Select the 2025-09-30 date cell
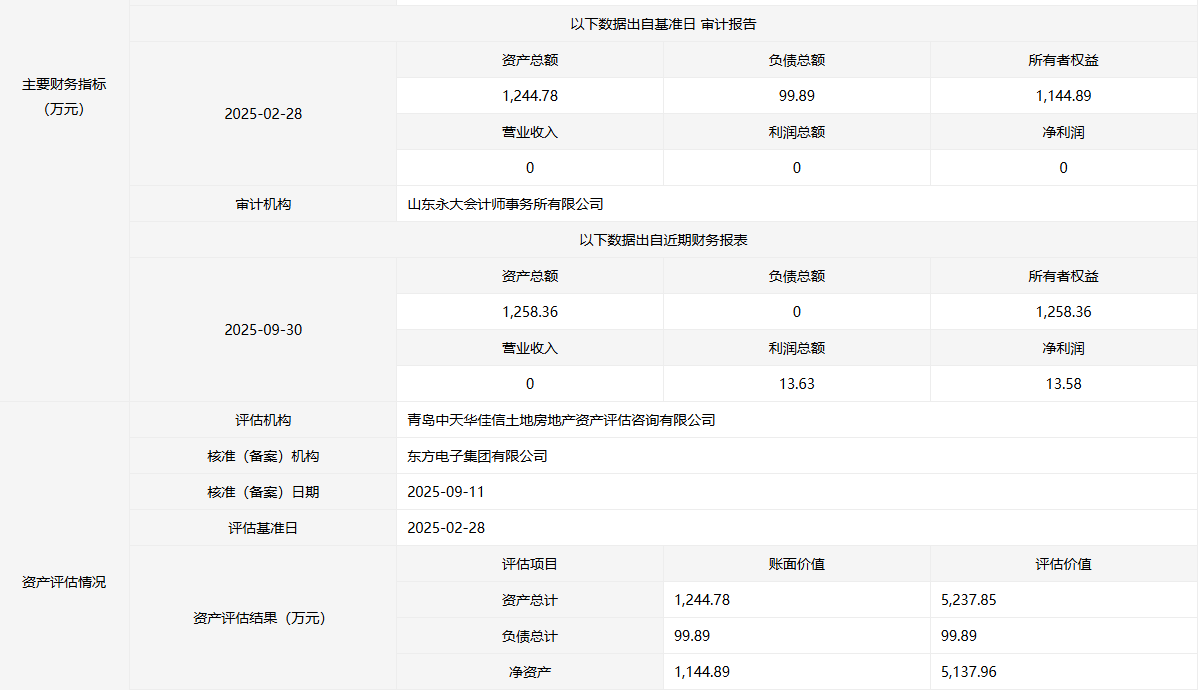The height and width of the screenshot is (690, 1198). 263,330
